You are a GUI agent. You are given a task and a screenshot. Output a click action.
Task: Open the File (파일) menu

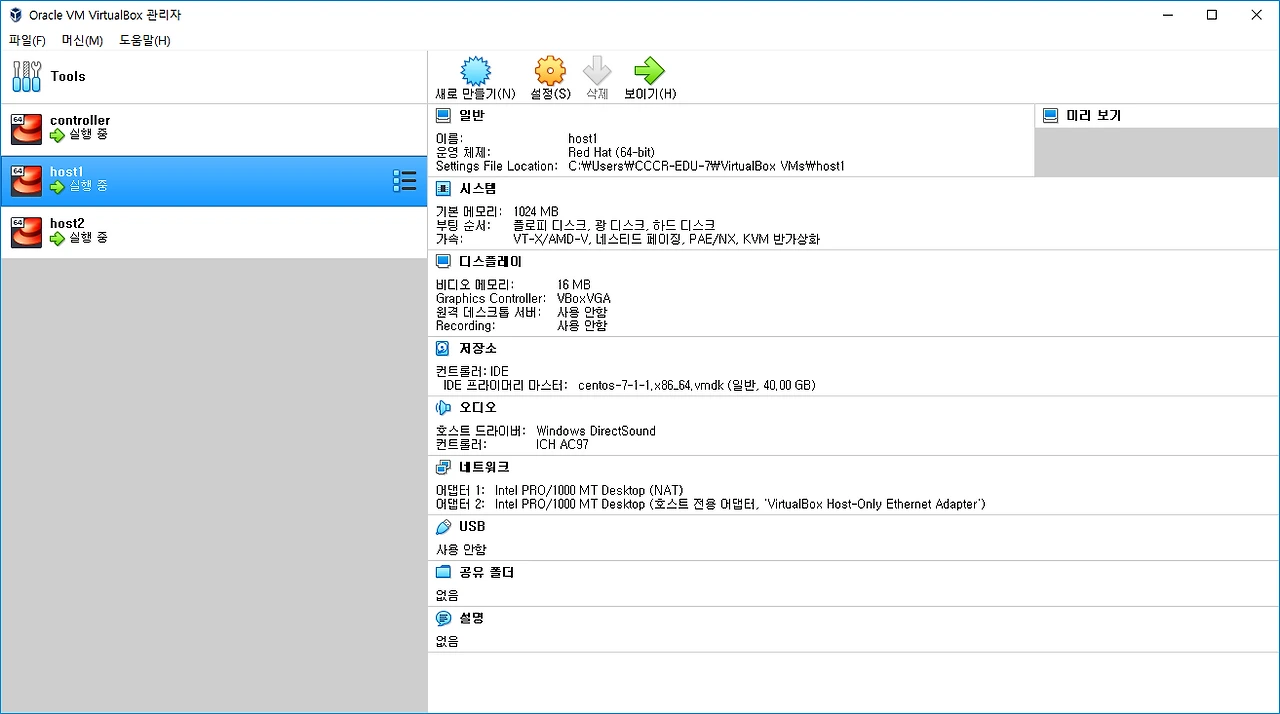(x=27, y=40)
